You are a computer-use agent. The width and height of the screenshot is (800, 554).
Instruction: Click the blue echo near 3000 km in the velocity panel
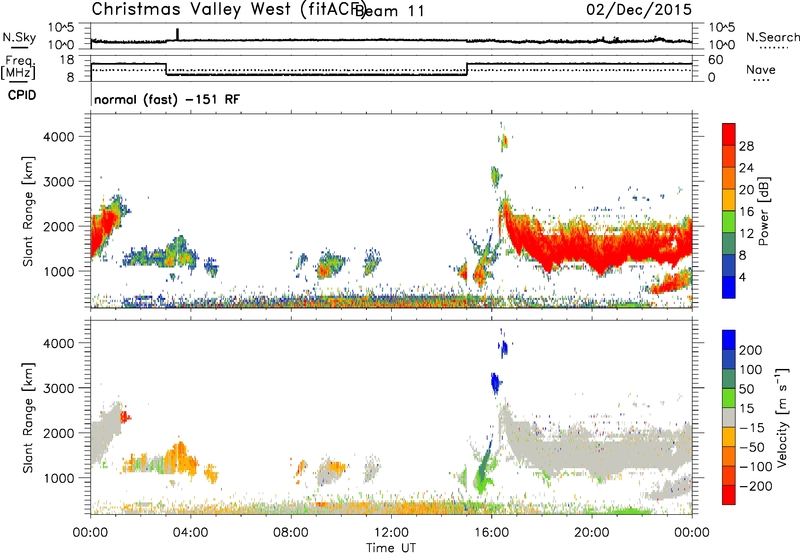[x=495, y=383]
